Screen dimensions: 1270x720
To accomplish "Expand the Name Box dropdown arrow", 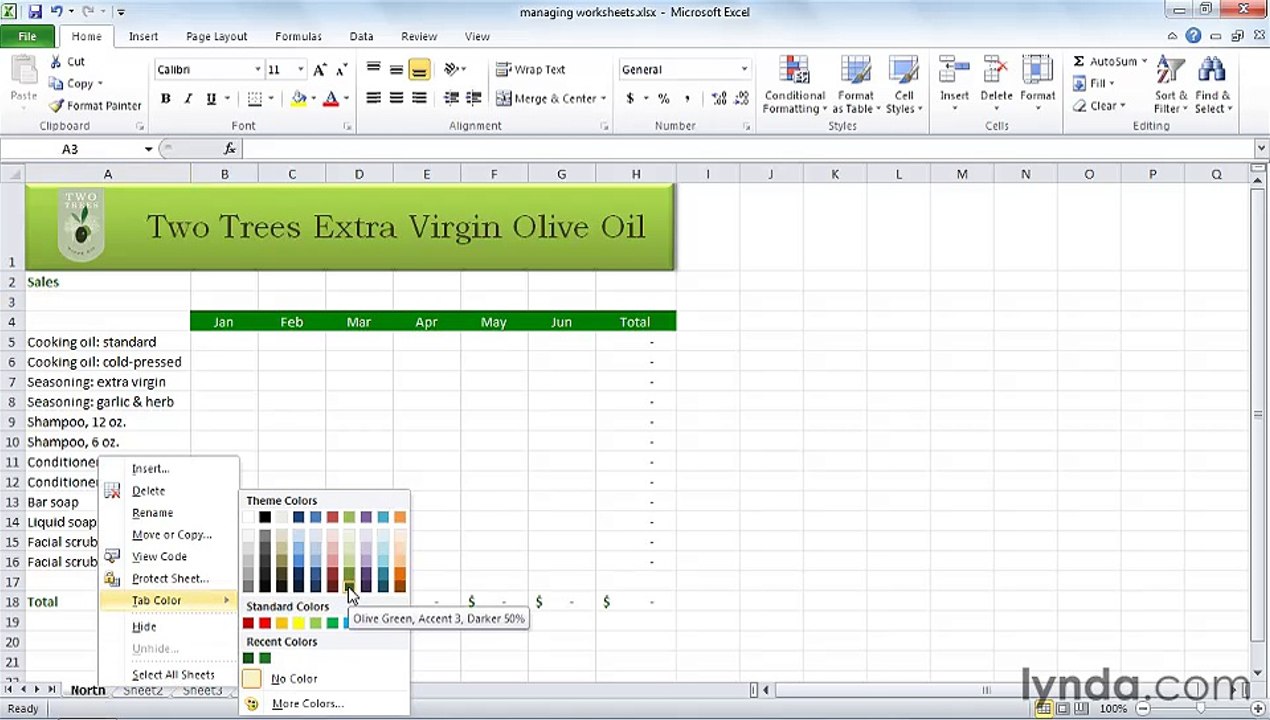I will pos(148,149).
